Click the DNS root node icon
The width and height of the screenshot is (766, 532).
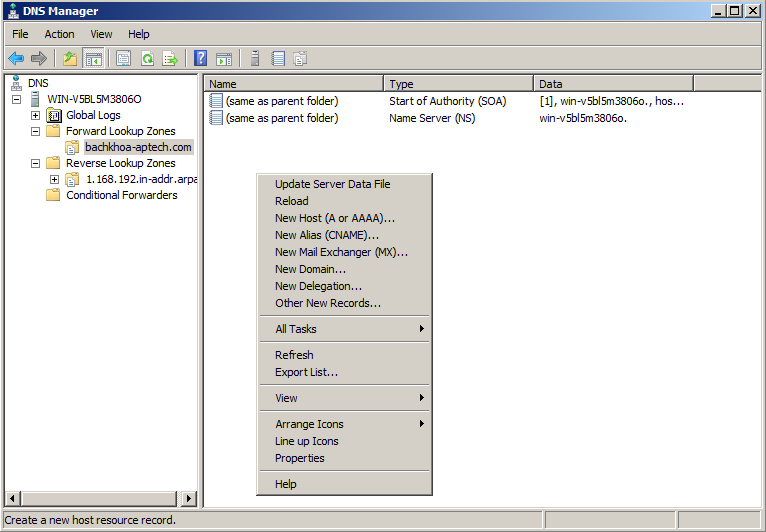(x=16, y=83)
